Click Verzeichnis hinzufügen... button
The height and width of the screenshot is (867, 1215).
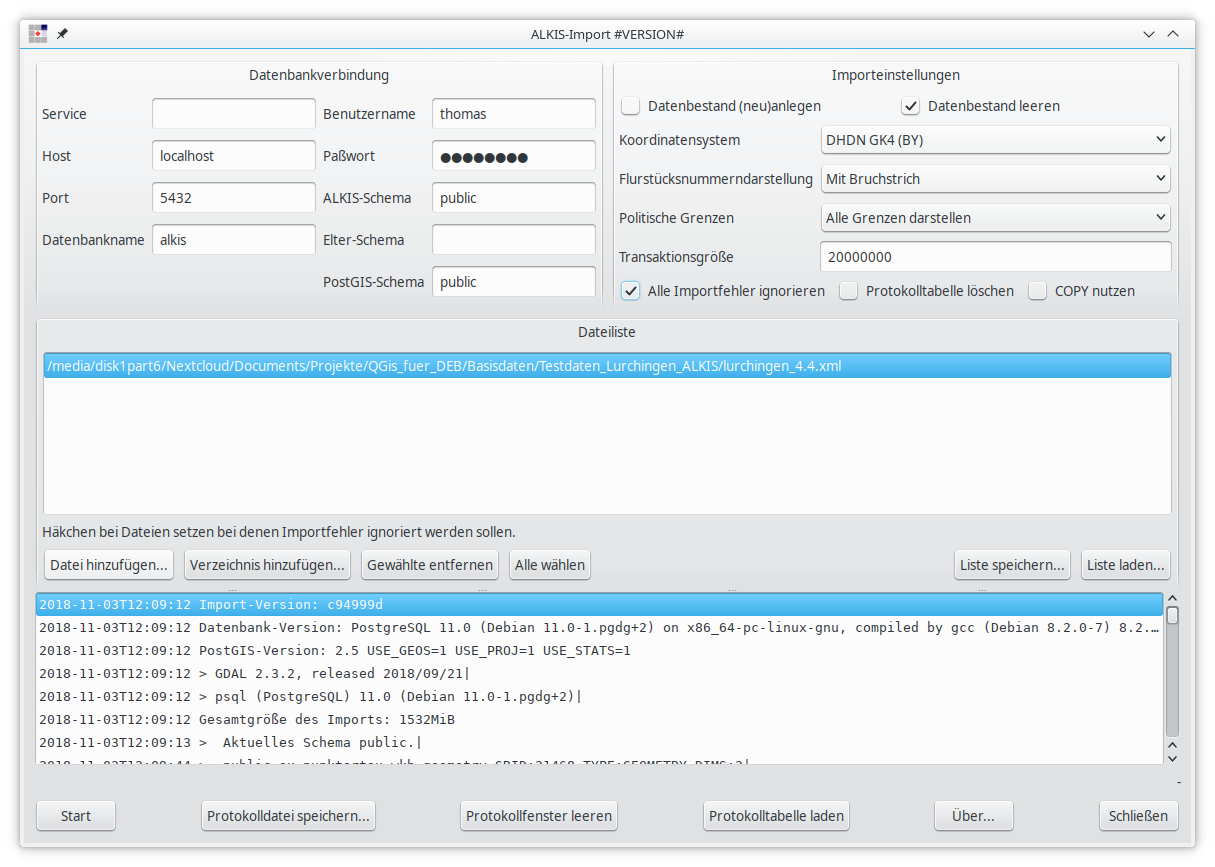coord(267,565)
